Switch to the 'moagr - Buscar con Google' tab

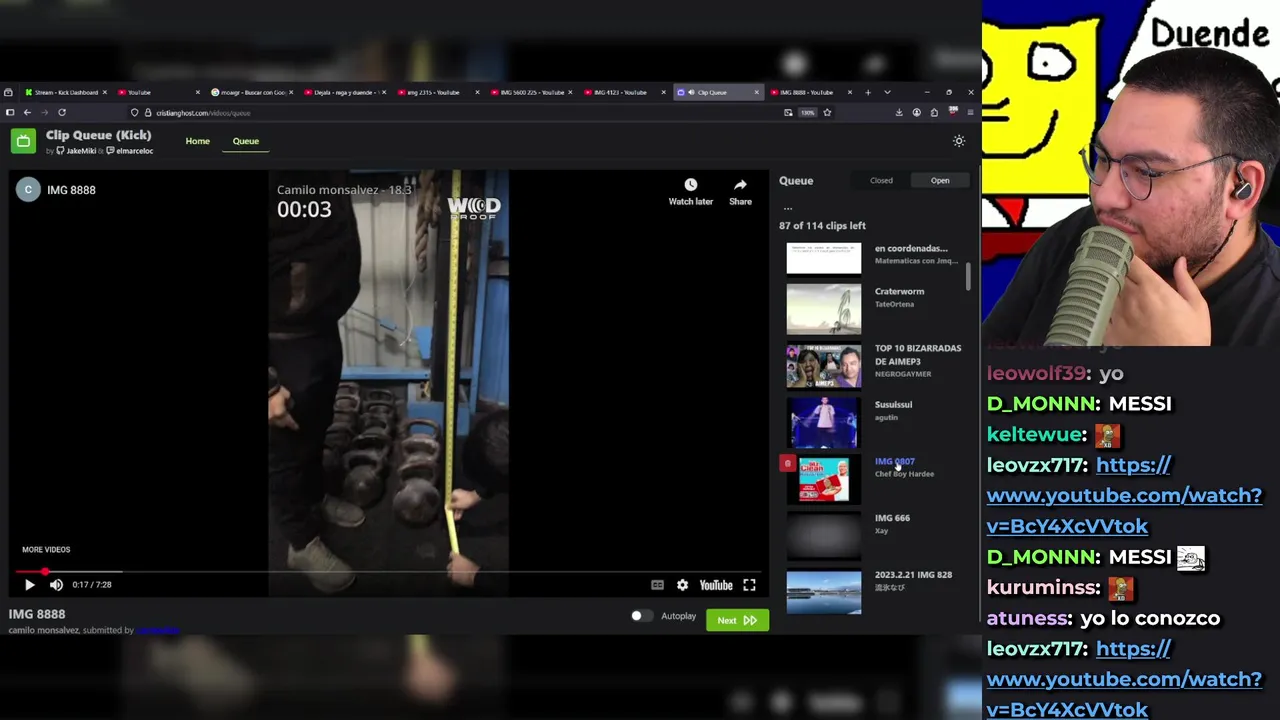point(251,92)
